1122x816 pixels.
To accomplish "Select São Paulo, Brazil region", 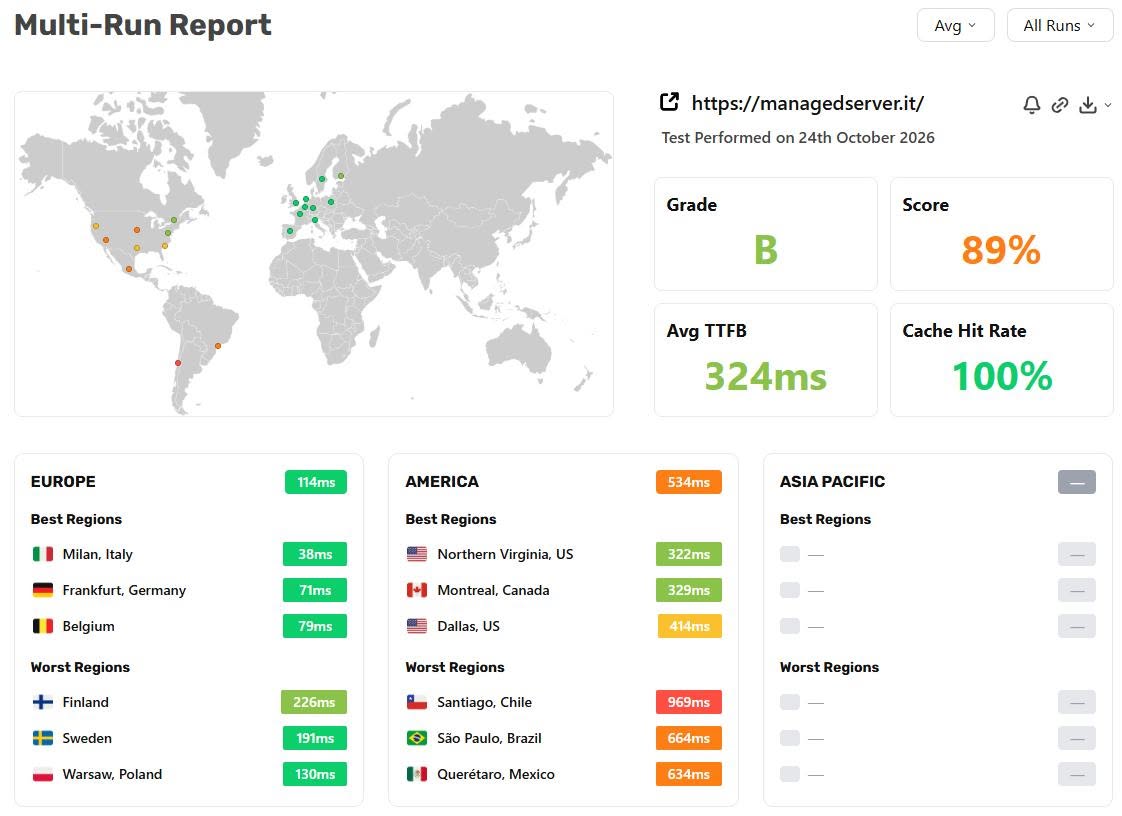I will 489,738.
